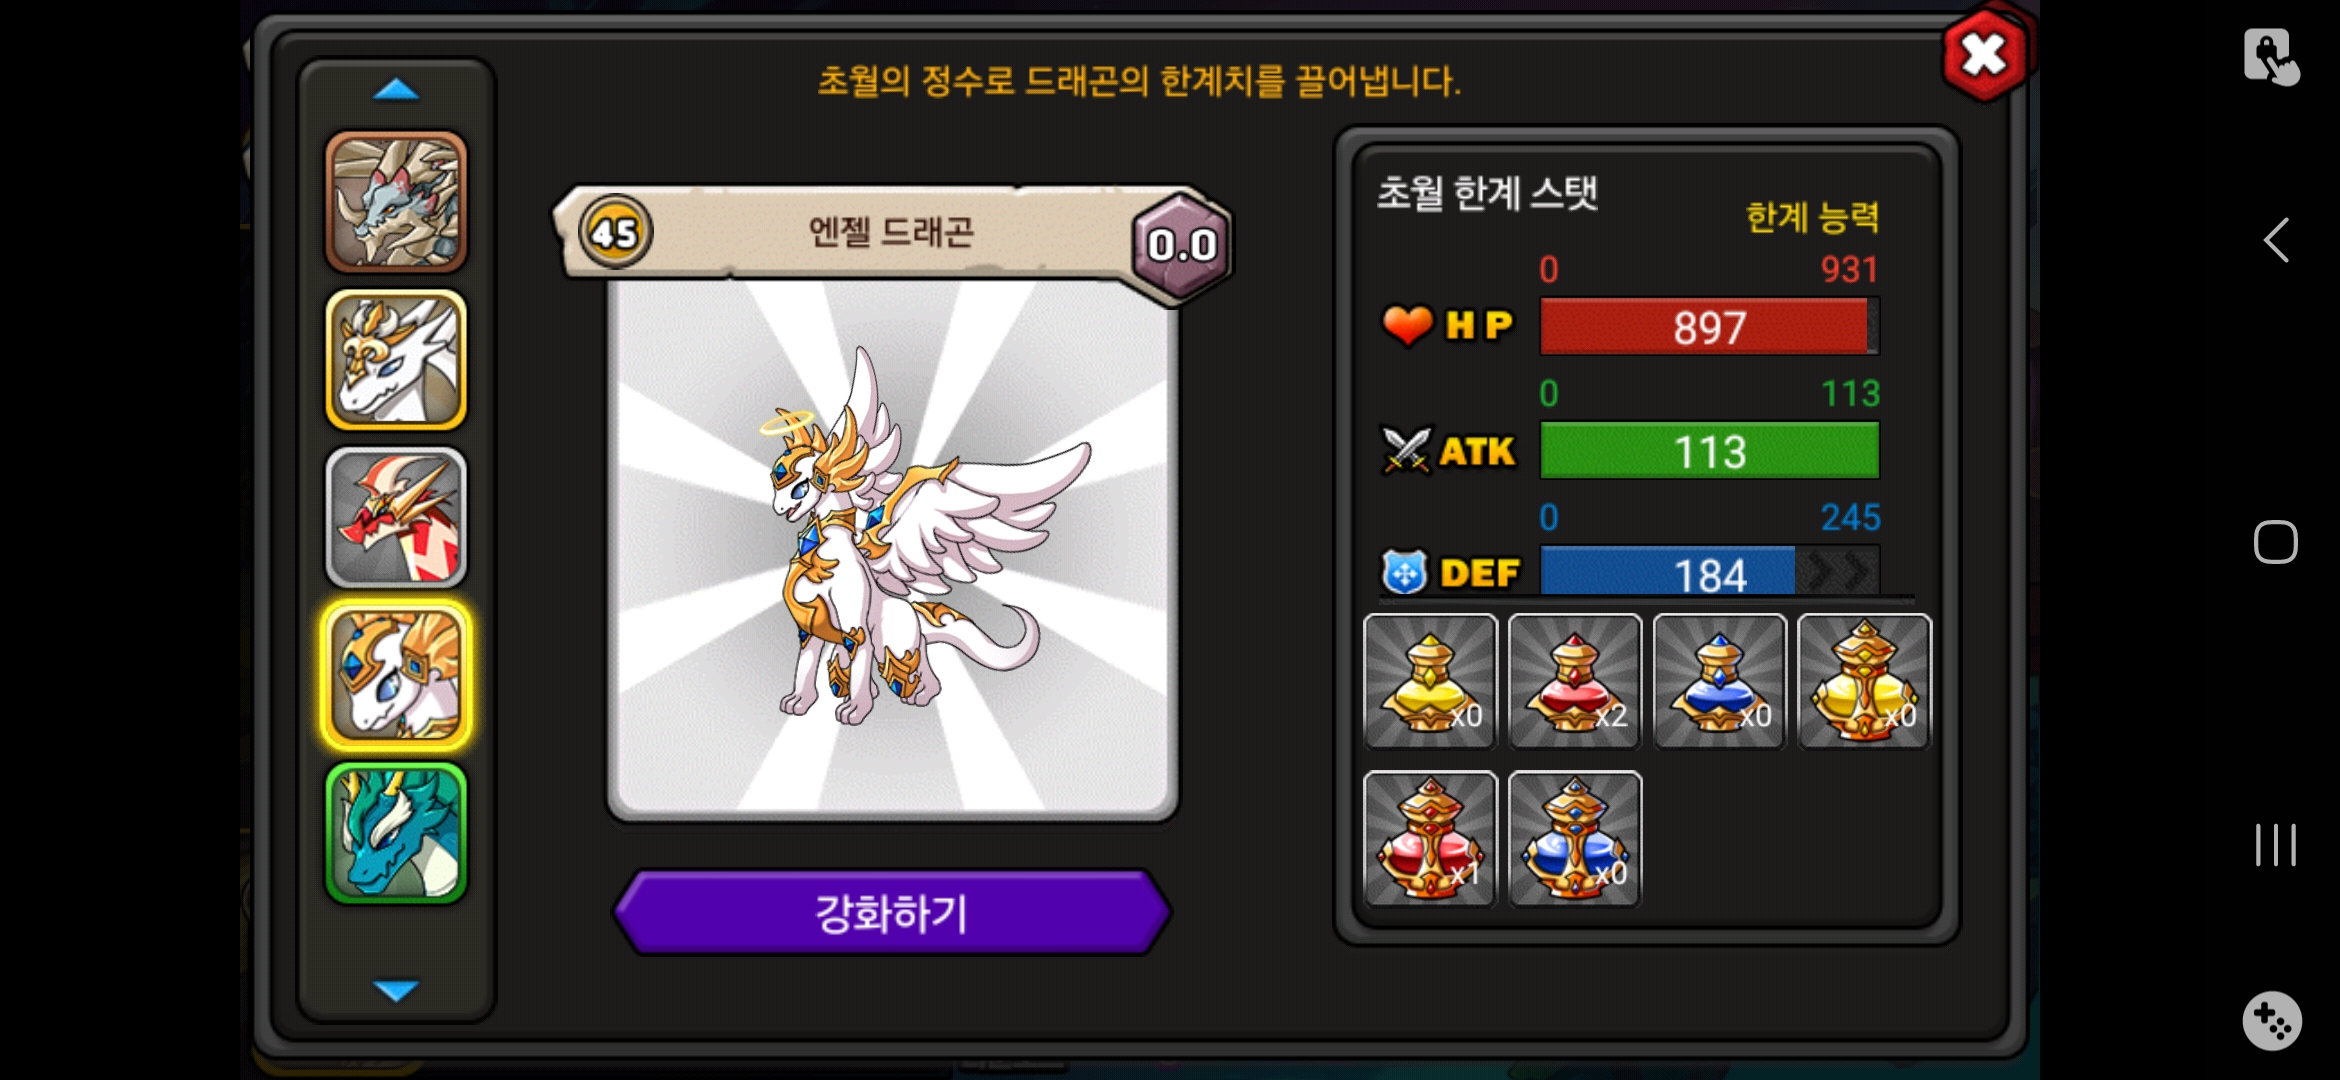Choose the teal green dragon portrait
2340x1080 pixels.
[x=396, y=833]
